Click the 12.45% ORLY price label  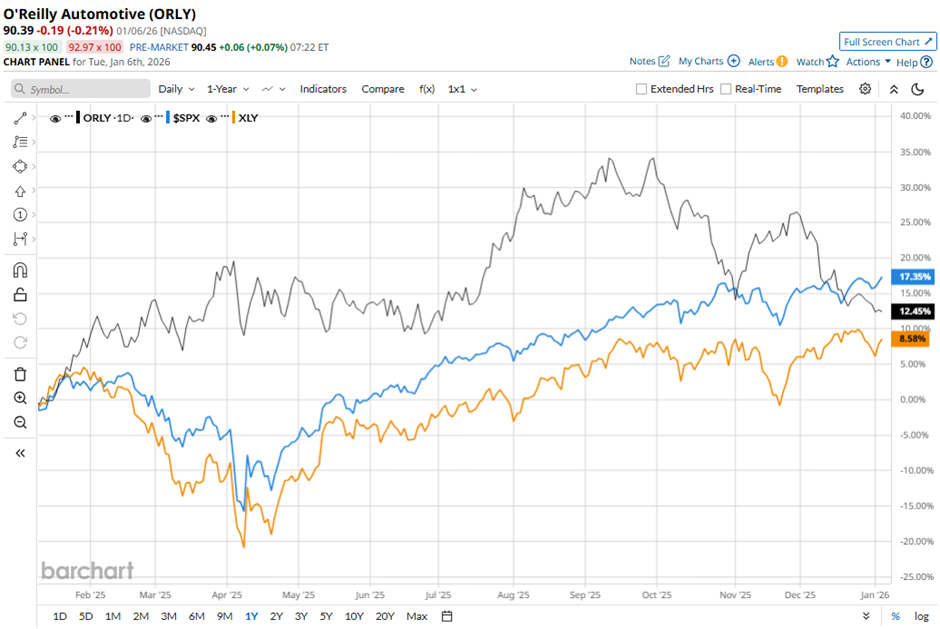[914, 311]
